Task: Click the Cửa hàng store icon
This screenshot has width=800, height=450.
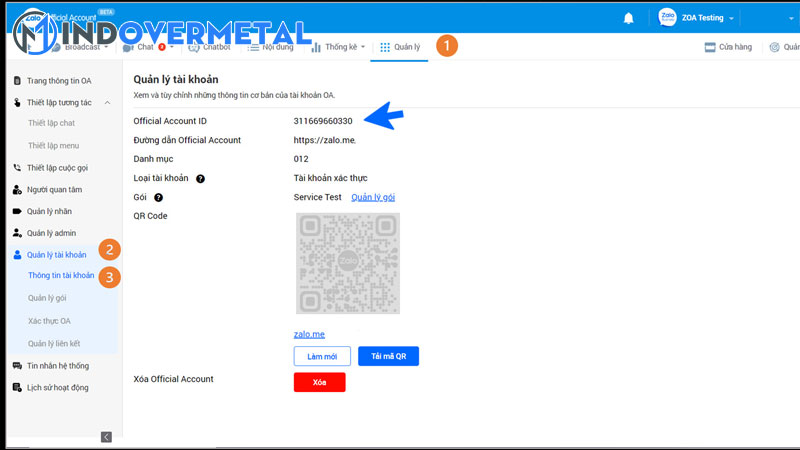Action: pos(710,47)
